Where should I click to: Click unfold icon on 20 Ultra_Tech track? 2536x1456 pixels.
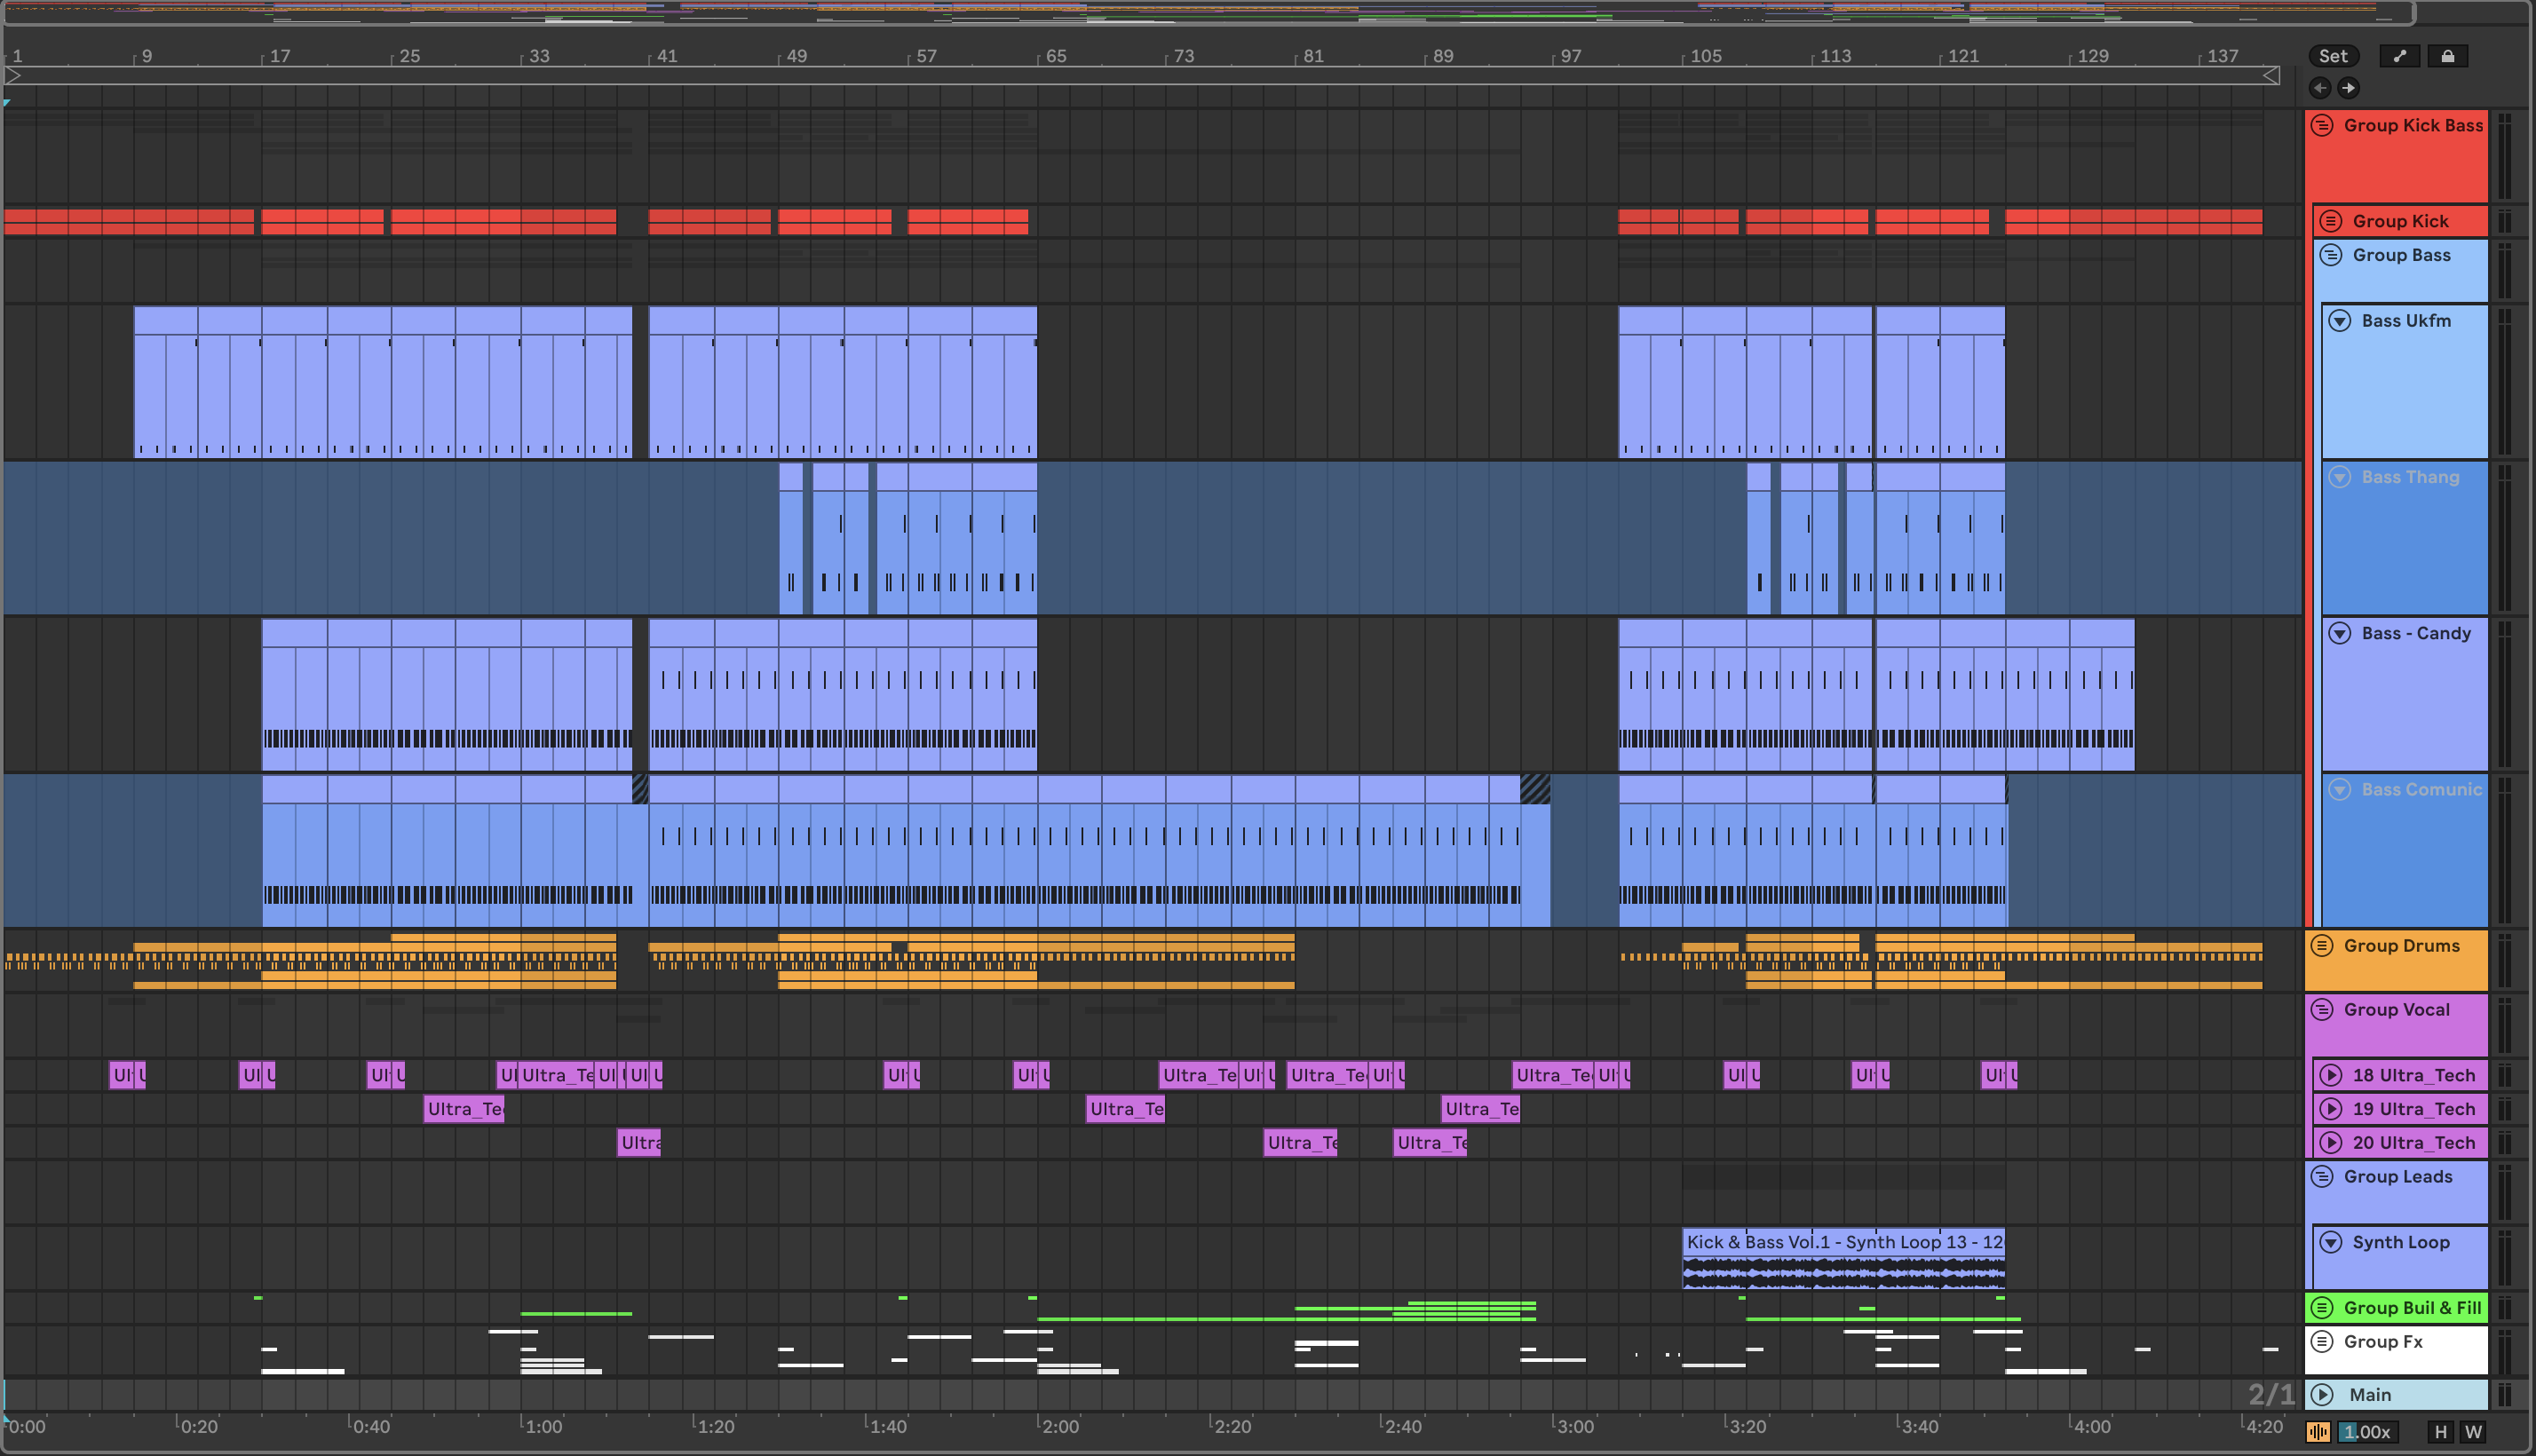(x=2330, y=1142)
